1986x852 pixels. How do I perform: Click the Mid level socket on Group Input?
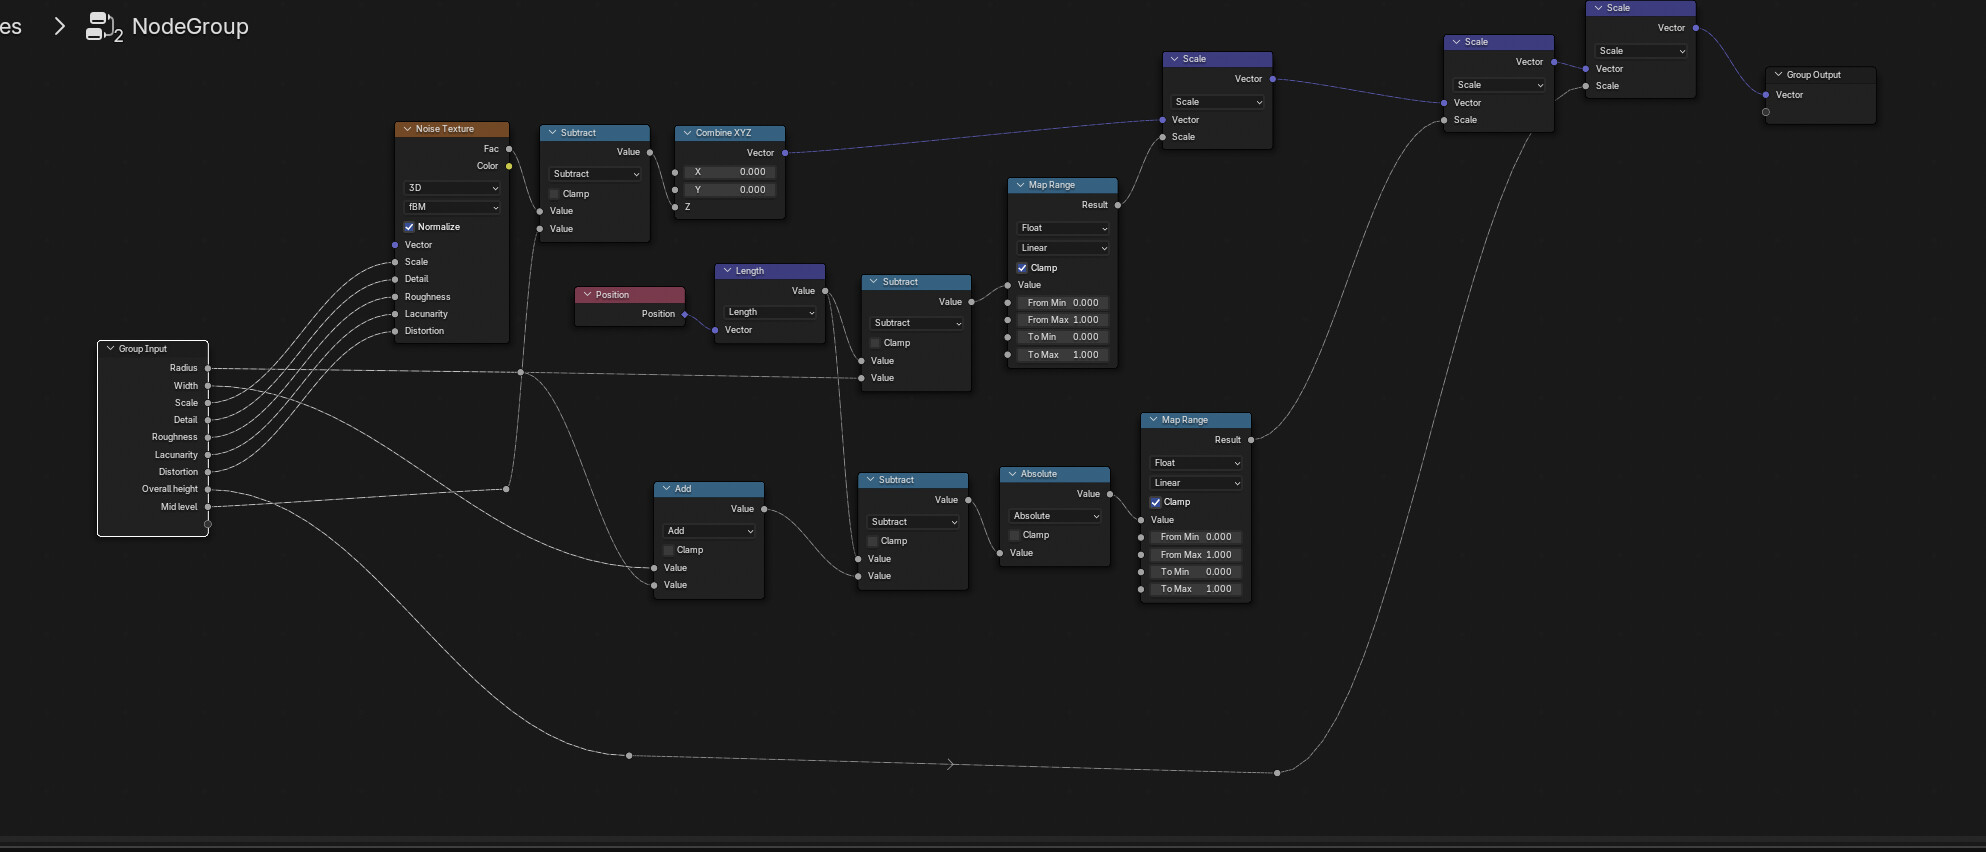[x=208, y=507]
